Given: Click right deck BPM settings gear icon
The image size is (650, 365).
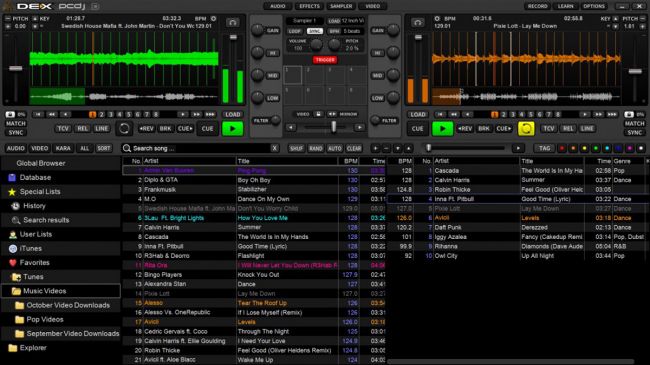Looking at the screenshot, I should pyautogui.click(x=437, y=19).
